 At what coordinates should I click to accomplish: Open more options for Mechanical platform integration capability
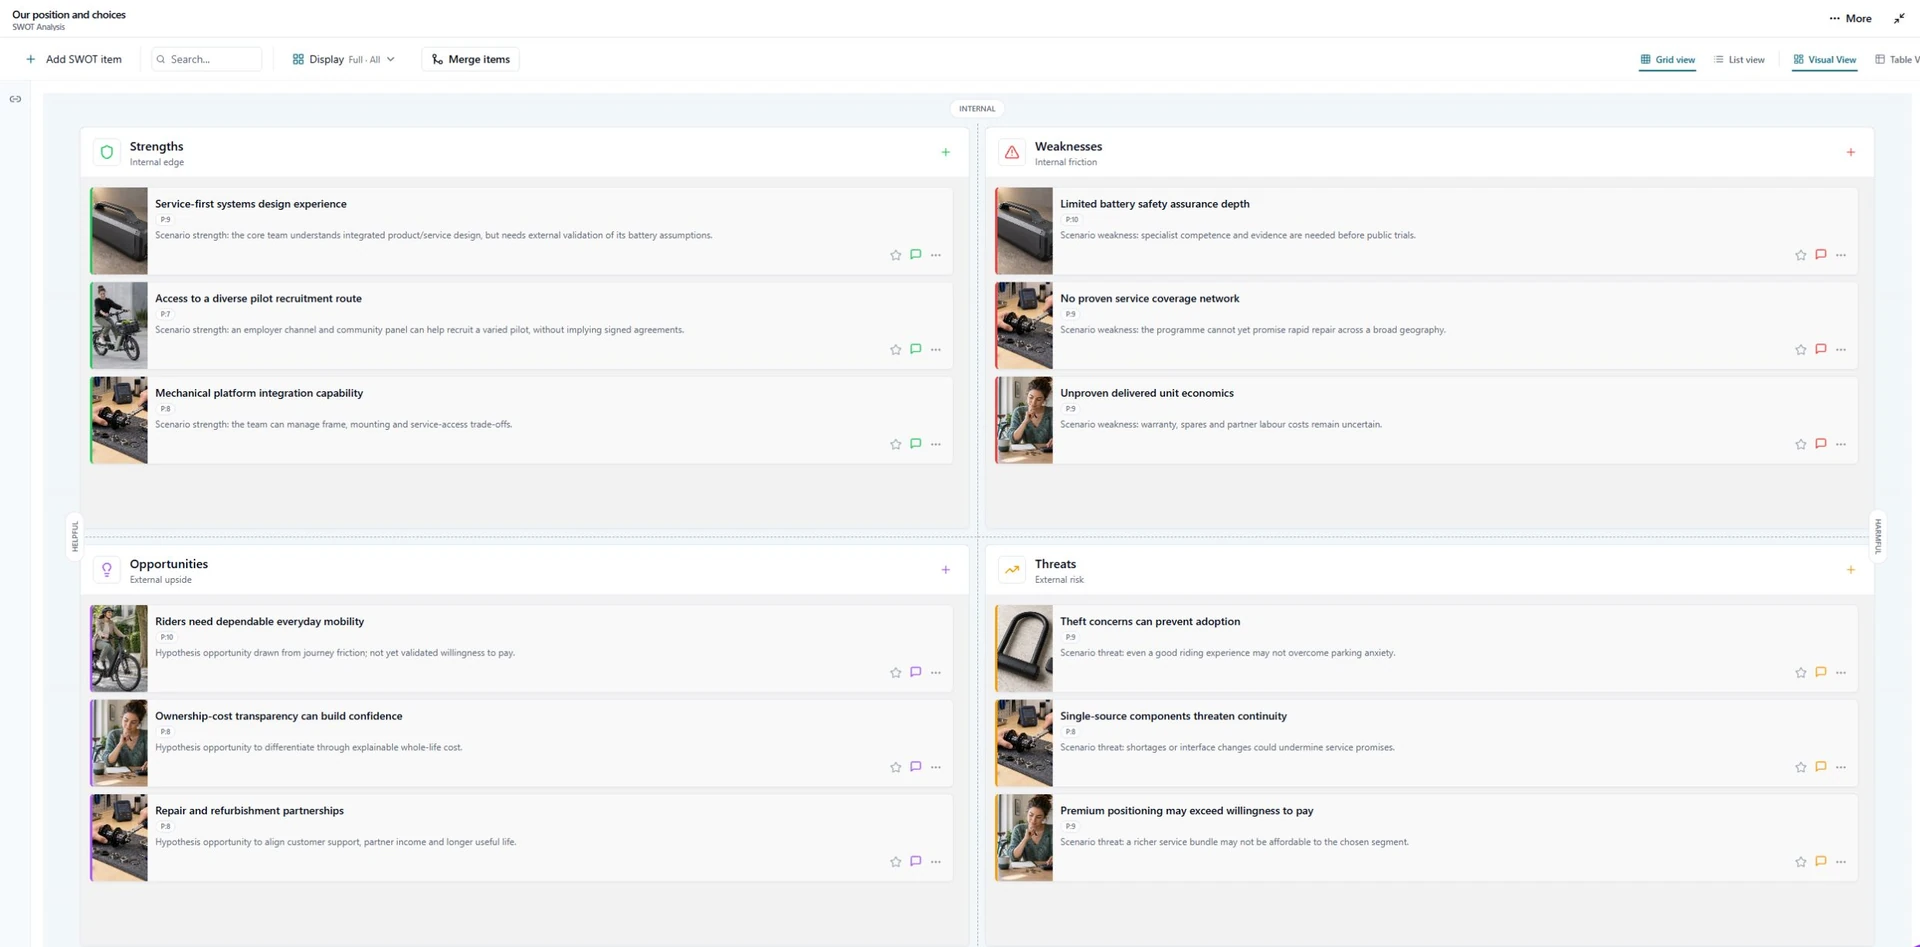(936, 444)
